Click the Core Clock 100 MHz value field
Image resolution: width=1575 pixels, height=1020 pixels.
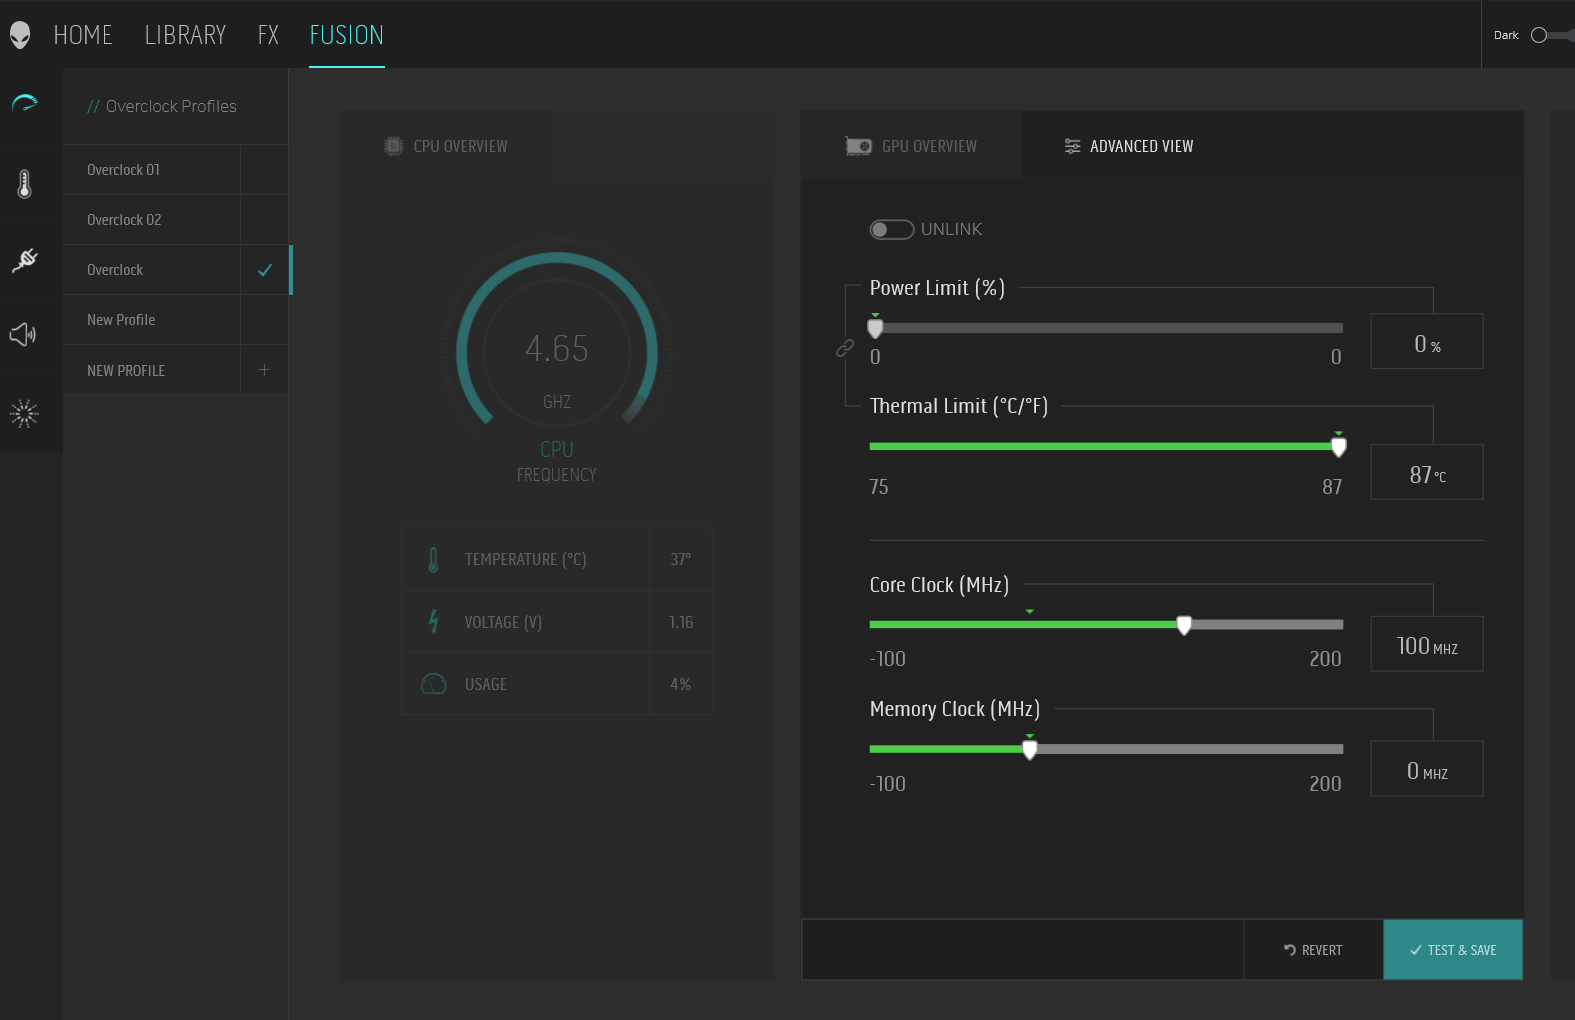click(x=1427, y=644)
